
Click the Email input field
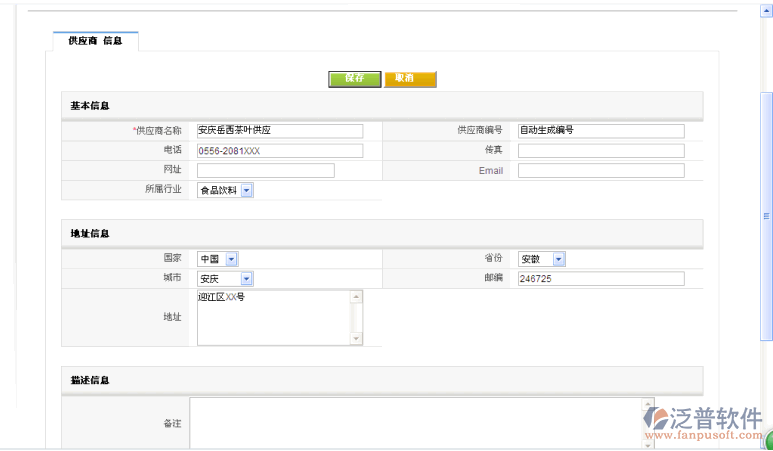(600, 171)
